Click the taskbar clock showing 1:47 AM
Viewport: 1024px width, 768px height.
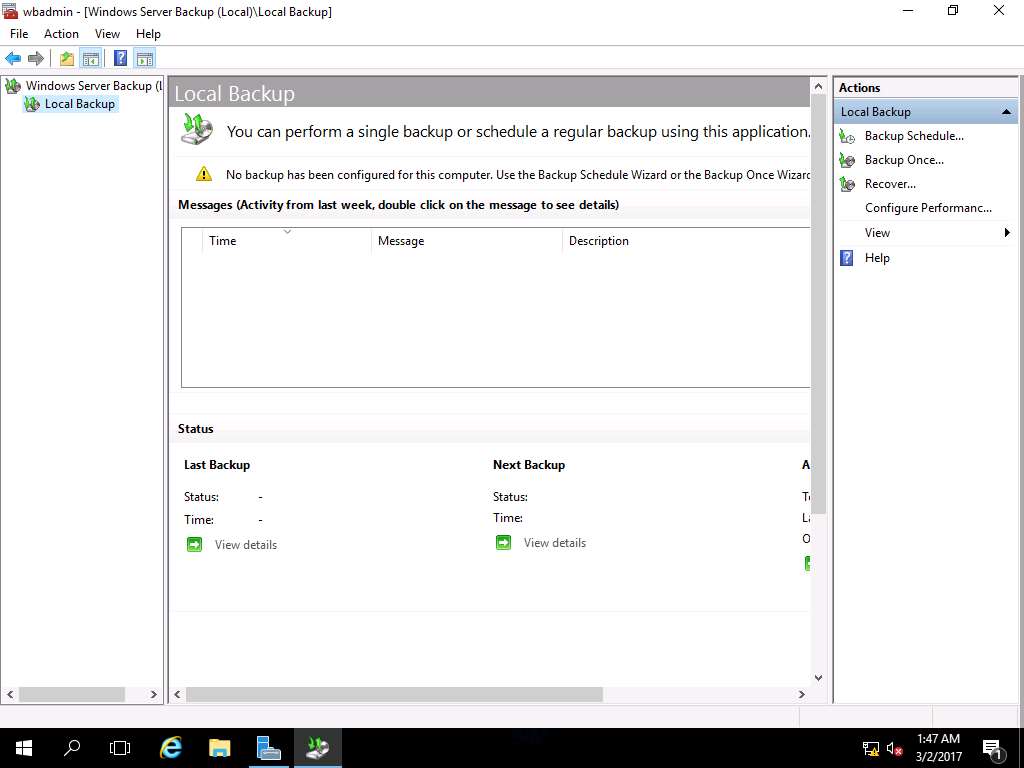[938, 748]
